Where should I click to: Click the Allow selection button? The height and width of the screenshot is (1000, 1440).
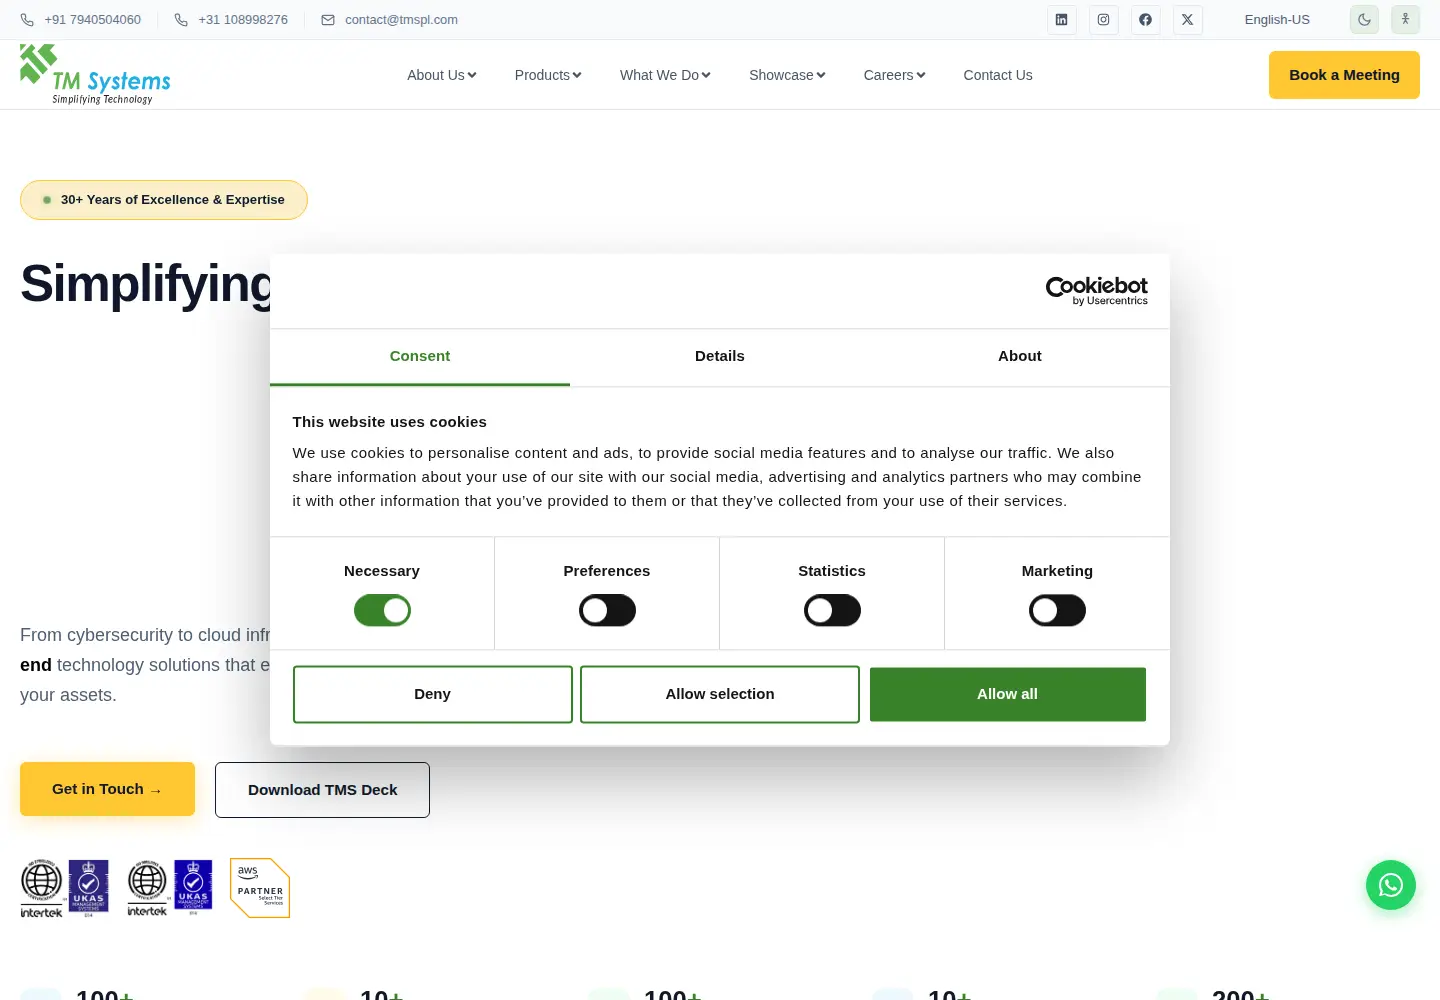coord(720,694)
